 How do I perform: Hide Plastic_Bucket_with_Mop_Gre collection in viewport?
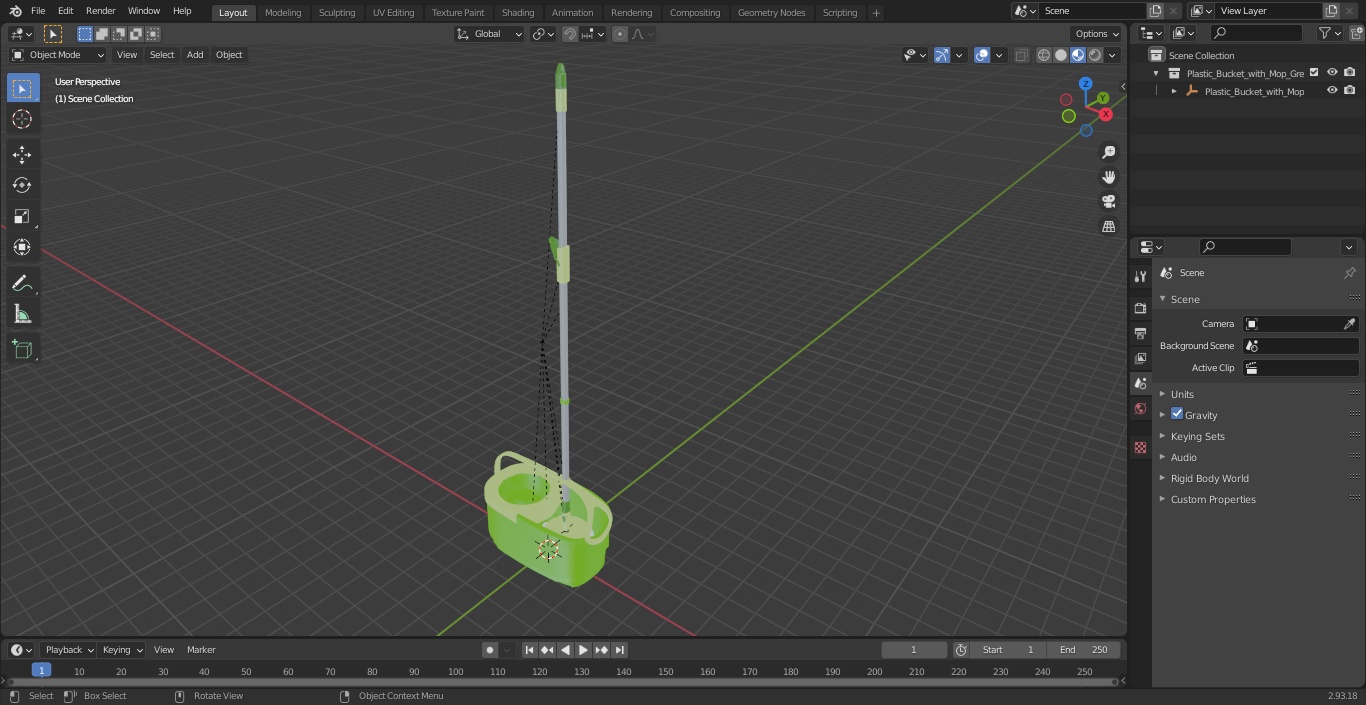pos(1332,72)
